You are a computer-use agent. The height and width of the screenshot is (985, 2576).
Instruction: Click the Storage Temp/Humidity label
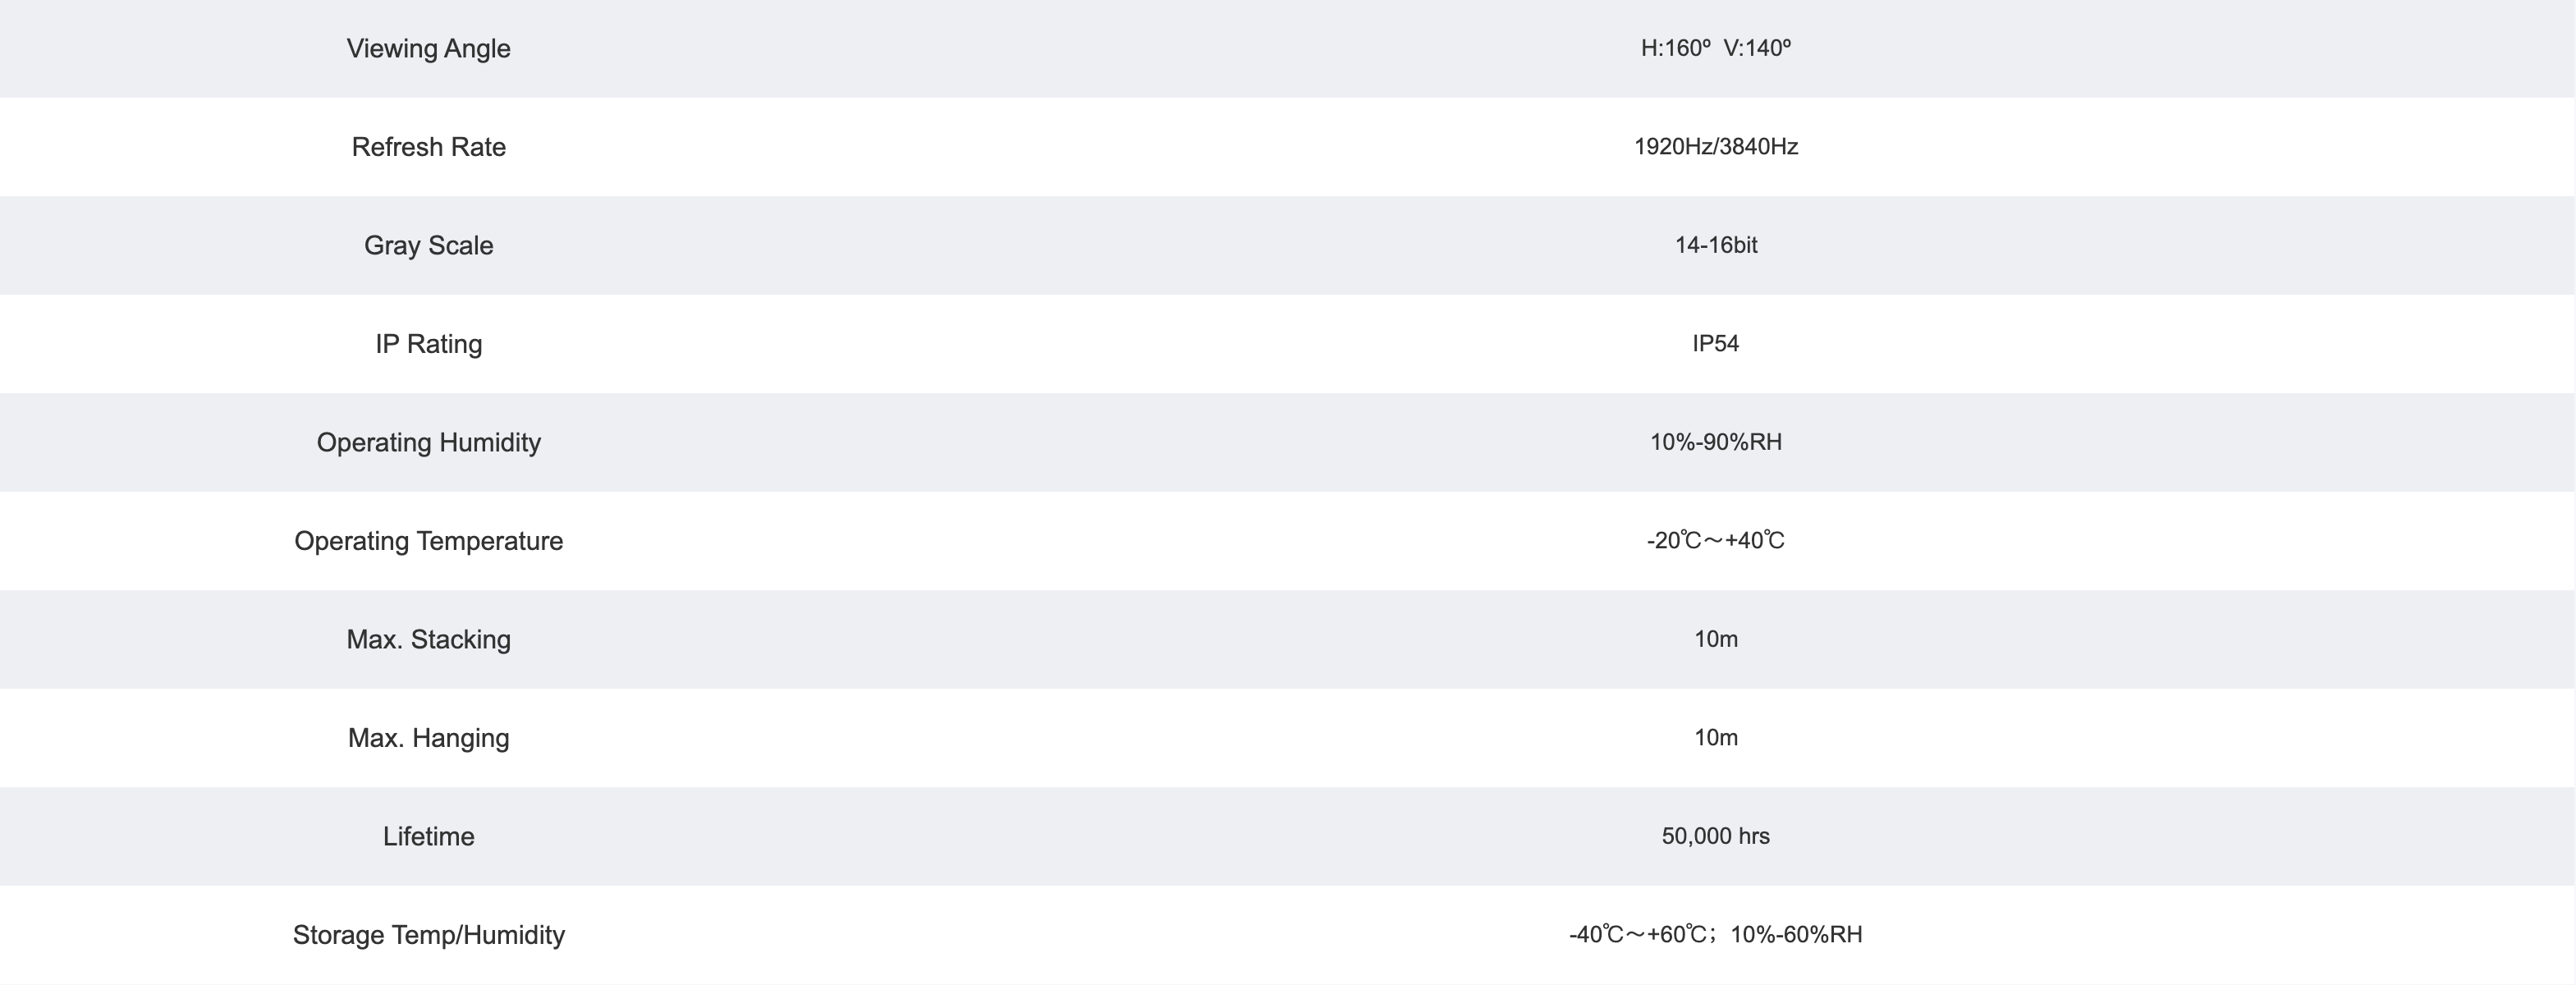[428, 935]
